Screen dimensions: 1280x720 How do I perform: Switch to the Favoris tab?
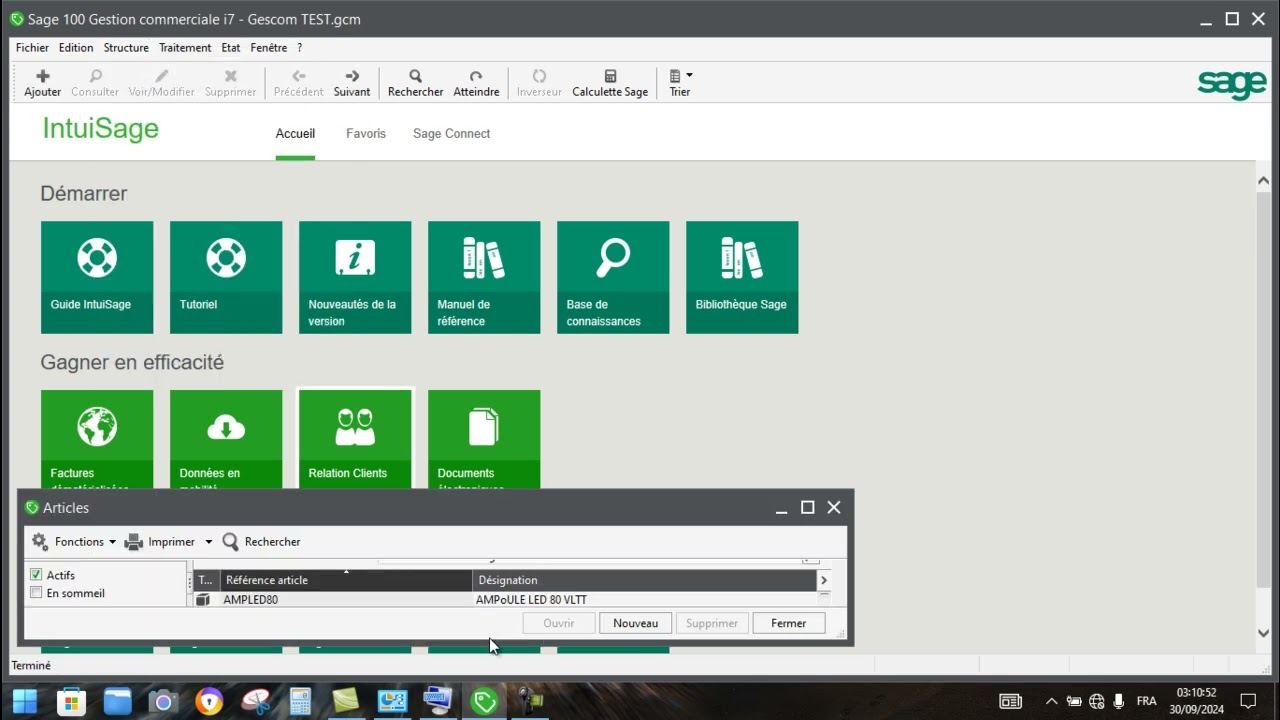(366, 134)
